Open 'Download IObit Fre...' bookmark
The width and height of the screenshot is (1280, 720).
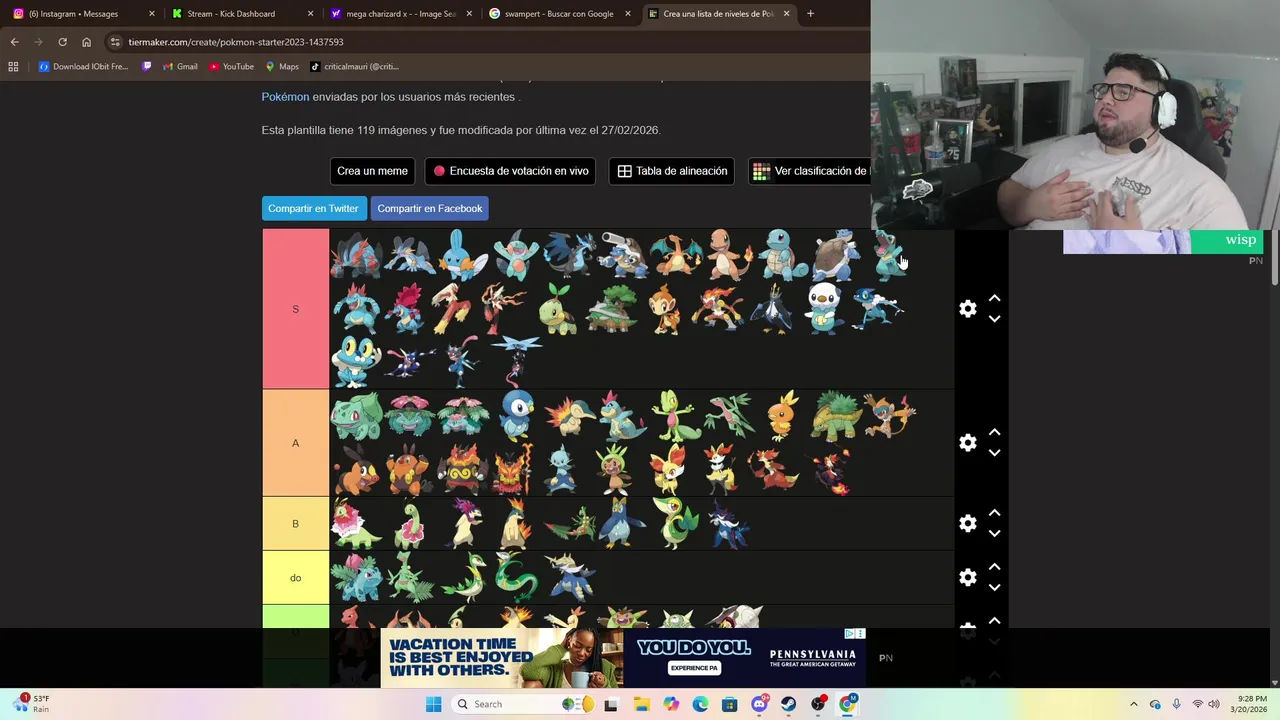(x=84, y=67)
